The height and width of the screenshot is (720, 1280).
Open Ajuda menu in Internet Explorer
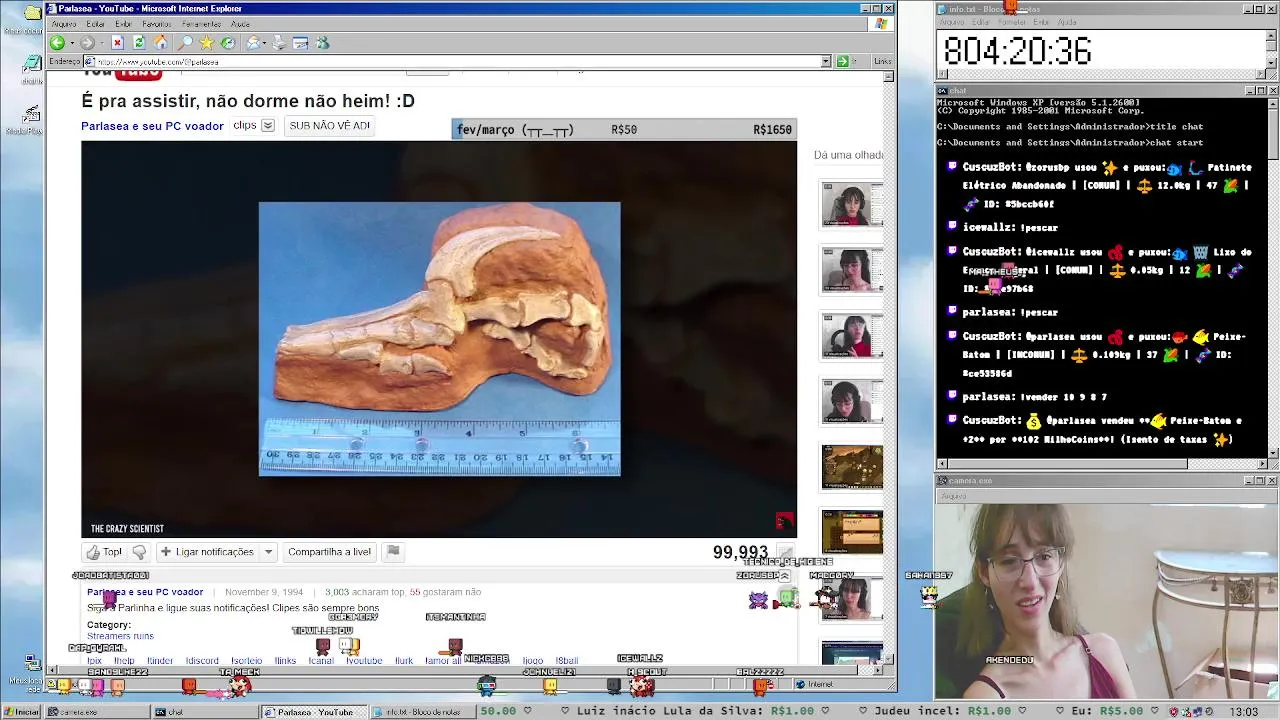(240, 24)
